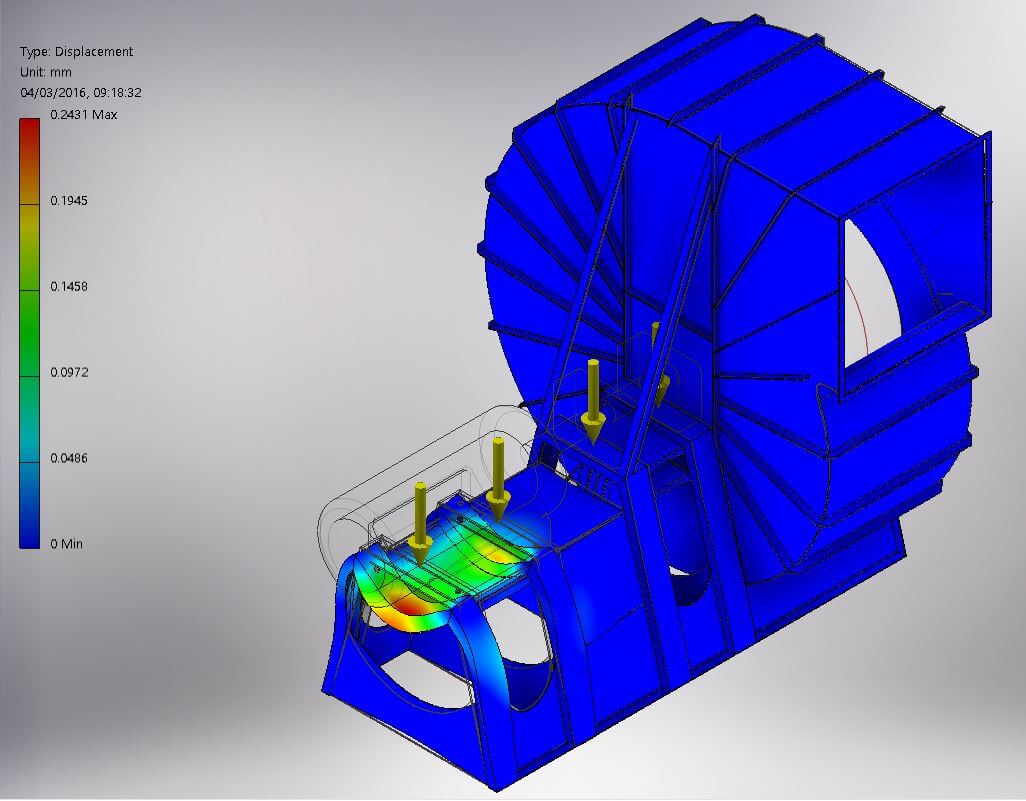Click the "0.1945" legend value
Image resolution: width=1026 pixels, height=801 pixels.
69,201
